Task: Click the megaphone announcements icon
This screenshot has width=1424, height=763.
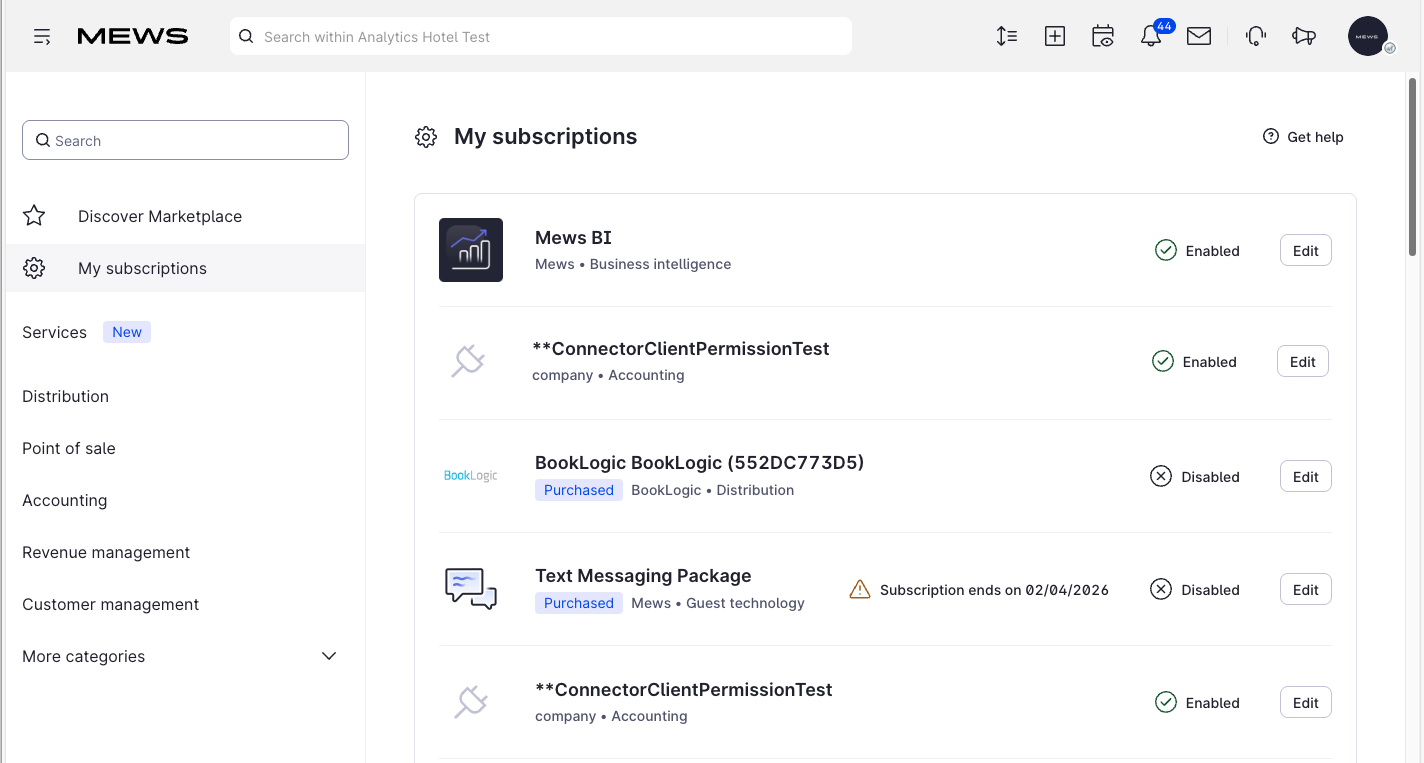Action: point(1304,36)
